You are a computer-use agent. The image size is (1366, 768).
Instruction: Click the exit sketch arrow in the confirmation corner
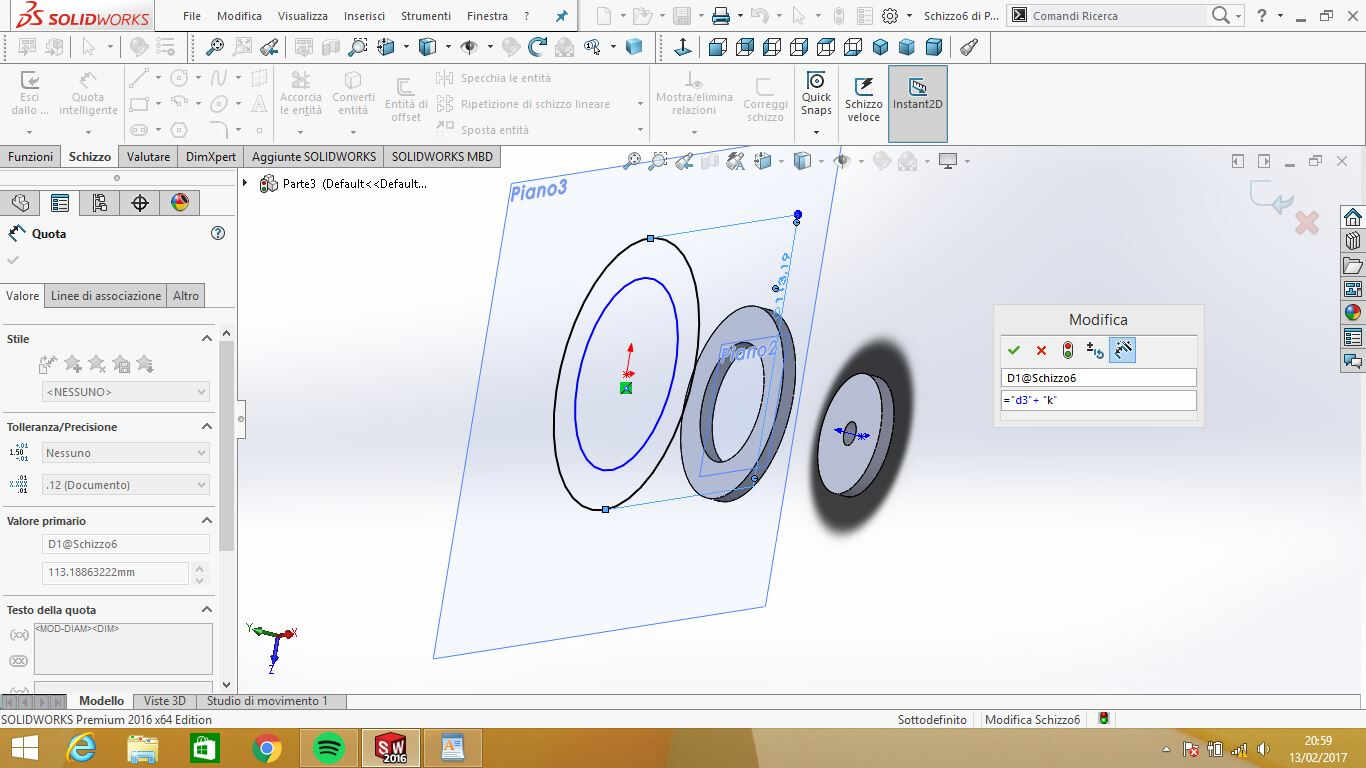(1270, 198)
